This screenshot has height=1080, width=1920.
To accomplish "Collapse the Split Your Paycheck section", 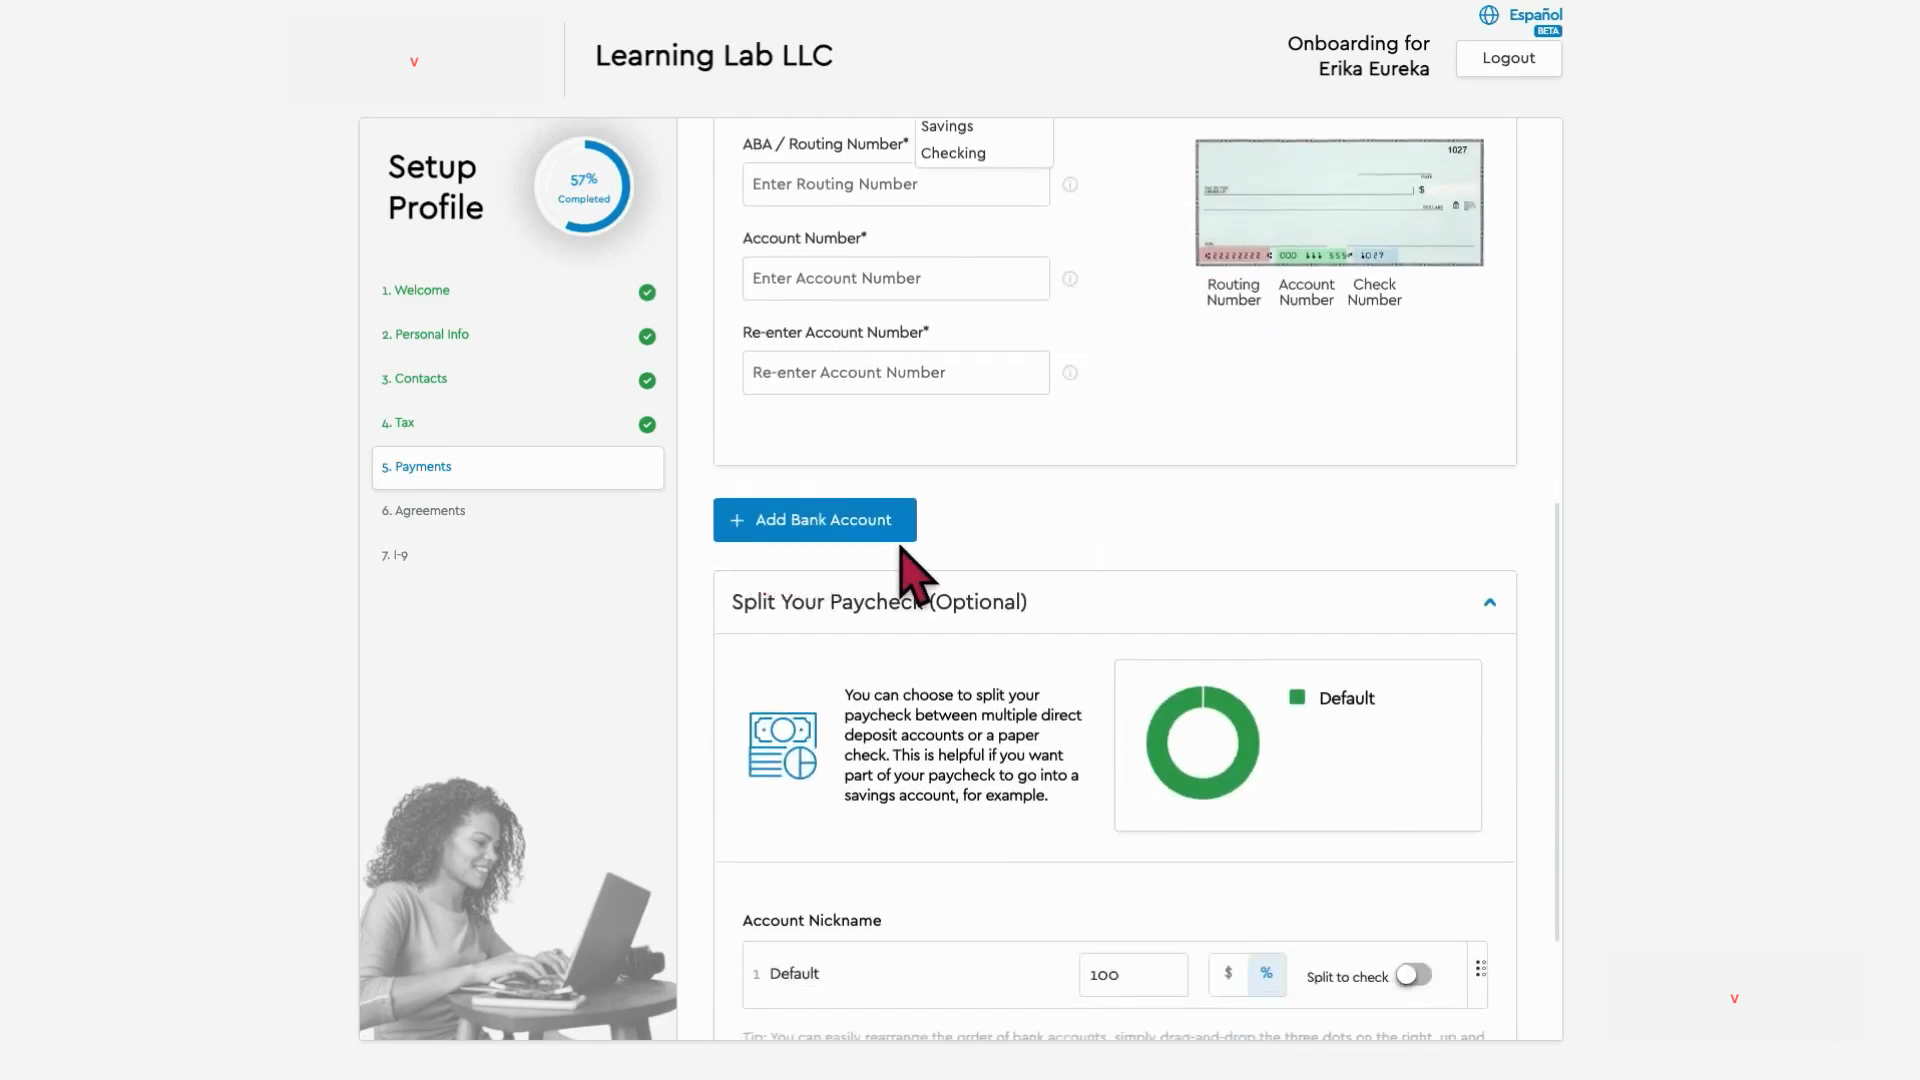I will point(1489,602).
